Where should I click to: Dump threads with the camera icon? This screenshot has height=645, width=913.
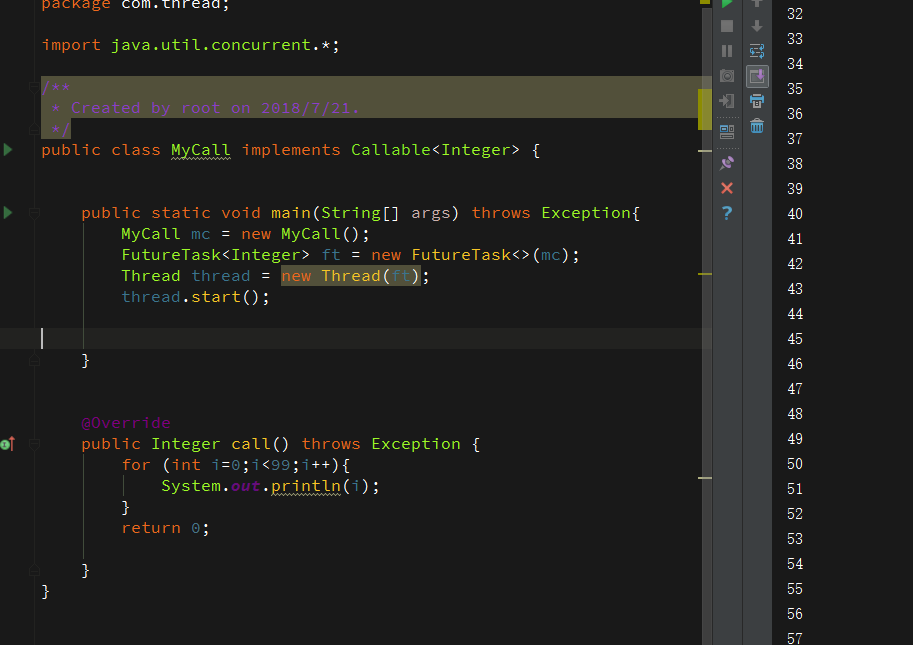tap(727, 76)
